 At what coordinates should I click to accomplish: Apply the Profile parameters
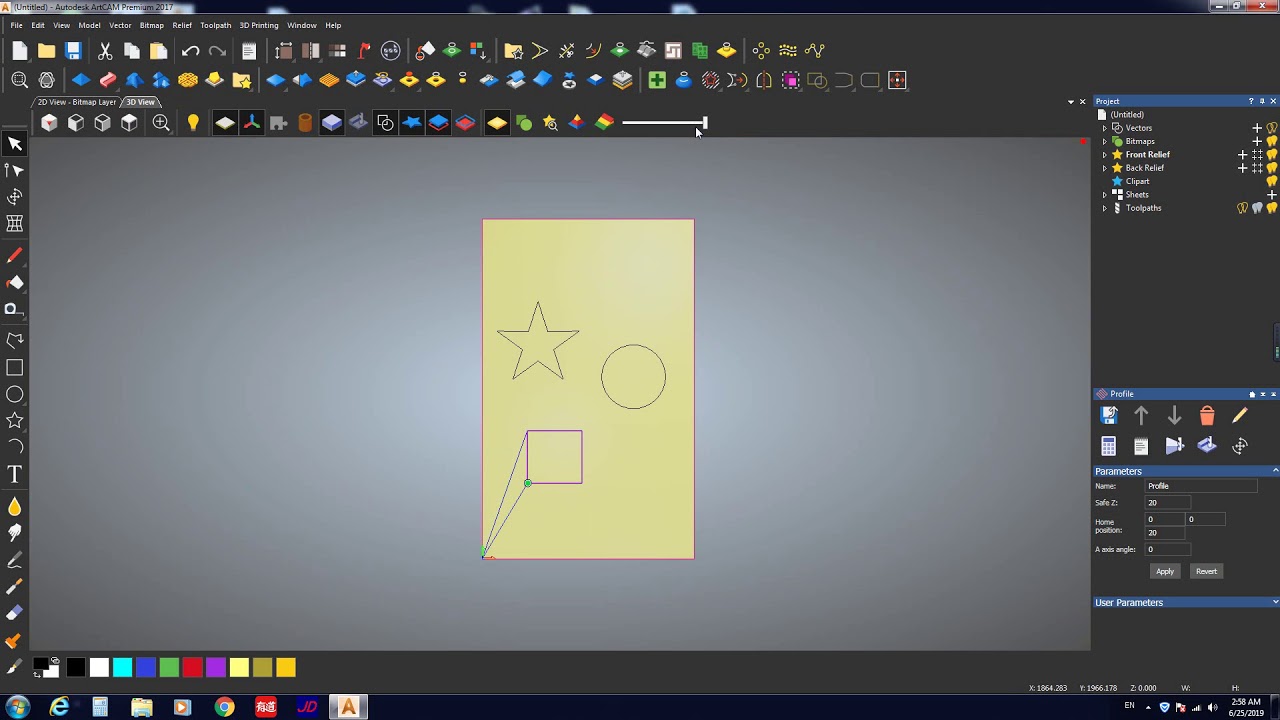tap(1164, 570)
